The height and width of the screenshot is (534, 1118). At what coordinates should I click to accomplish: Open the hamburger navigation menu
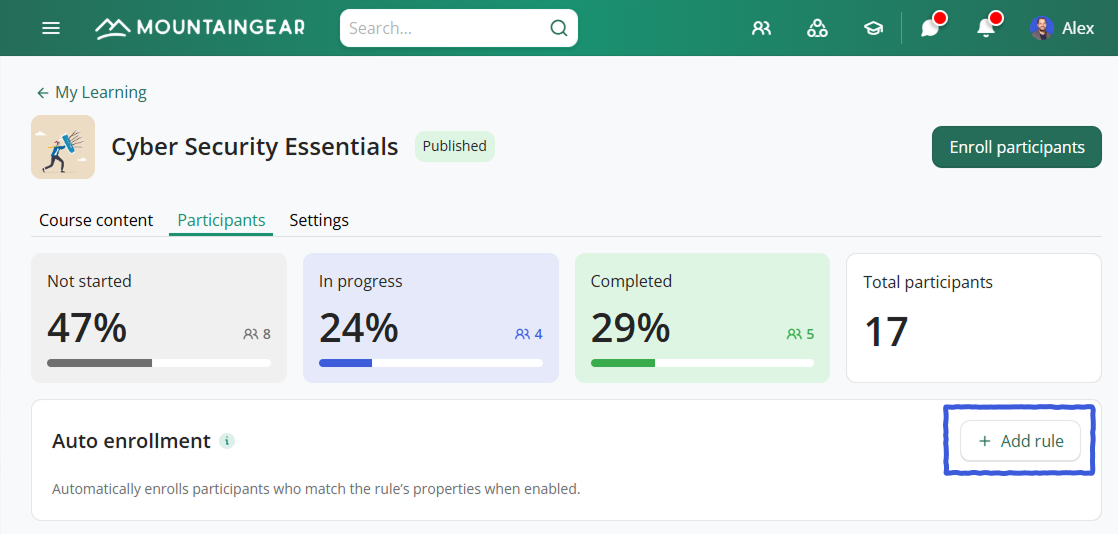tap(51, 28)
